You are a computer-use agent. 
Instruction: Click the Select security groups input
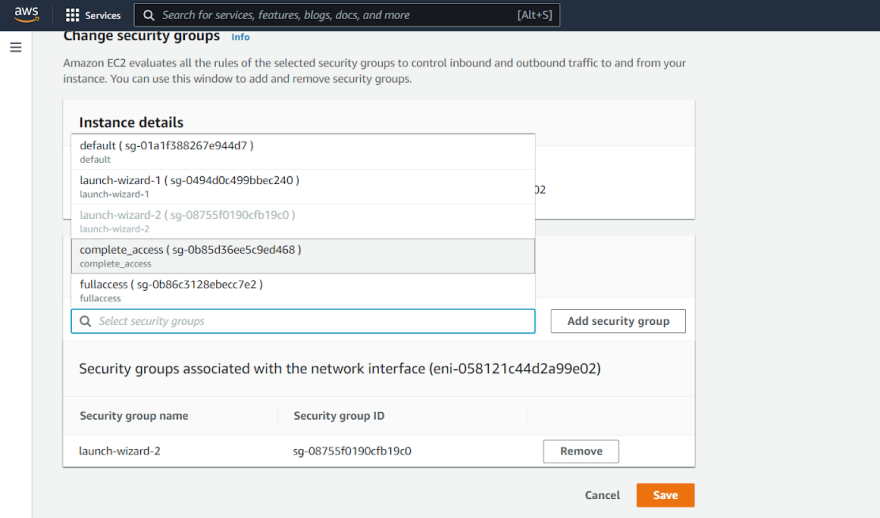[303, 321]
